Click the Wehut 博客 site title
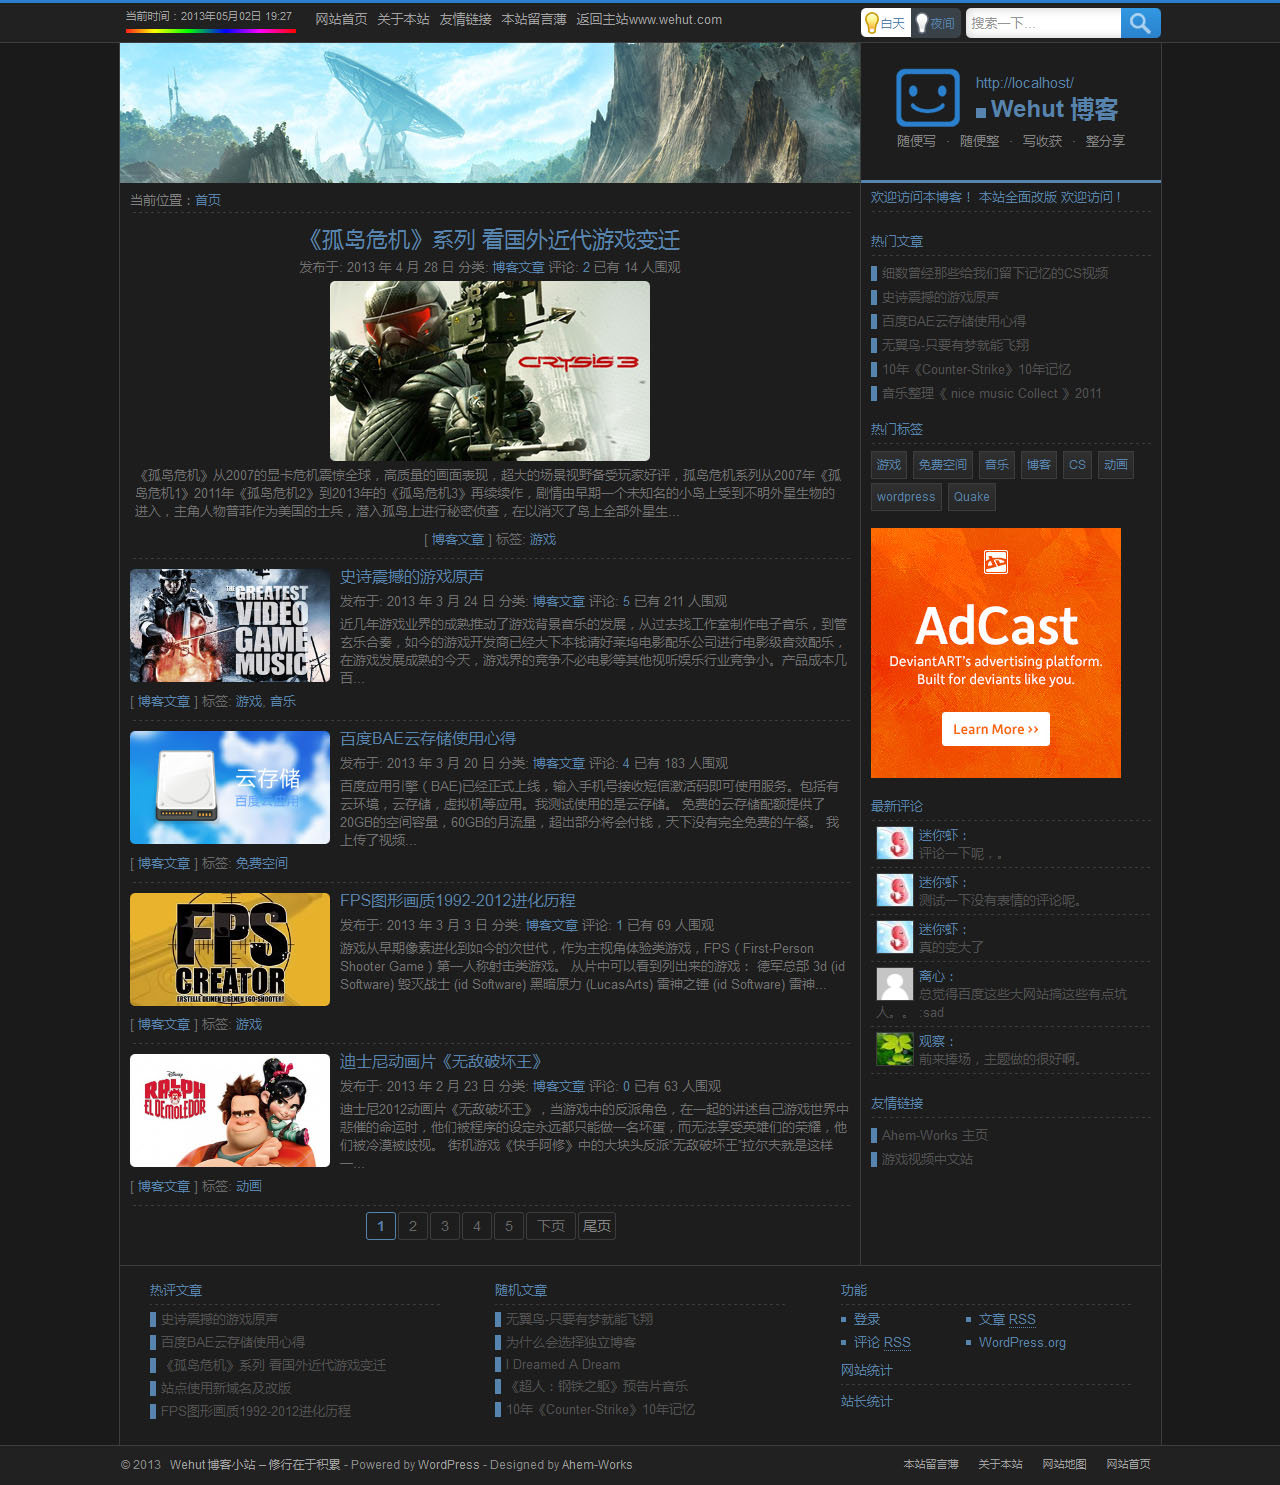1280x1485 pixels. (1054, 109)
